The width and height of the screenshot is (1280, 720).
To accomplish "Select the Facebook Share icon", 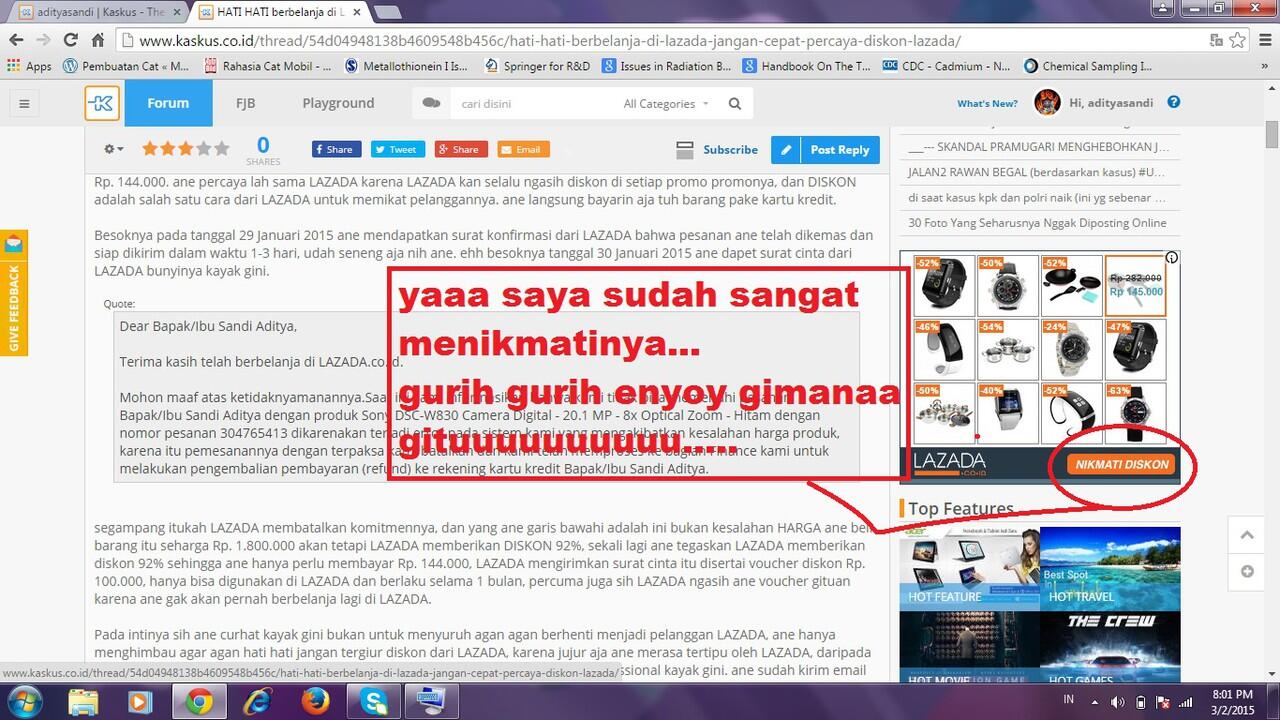I will 335,148.
